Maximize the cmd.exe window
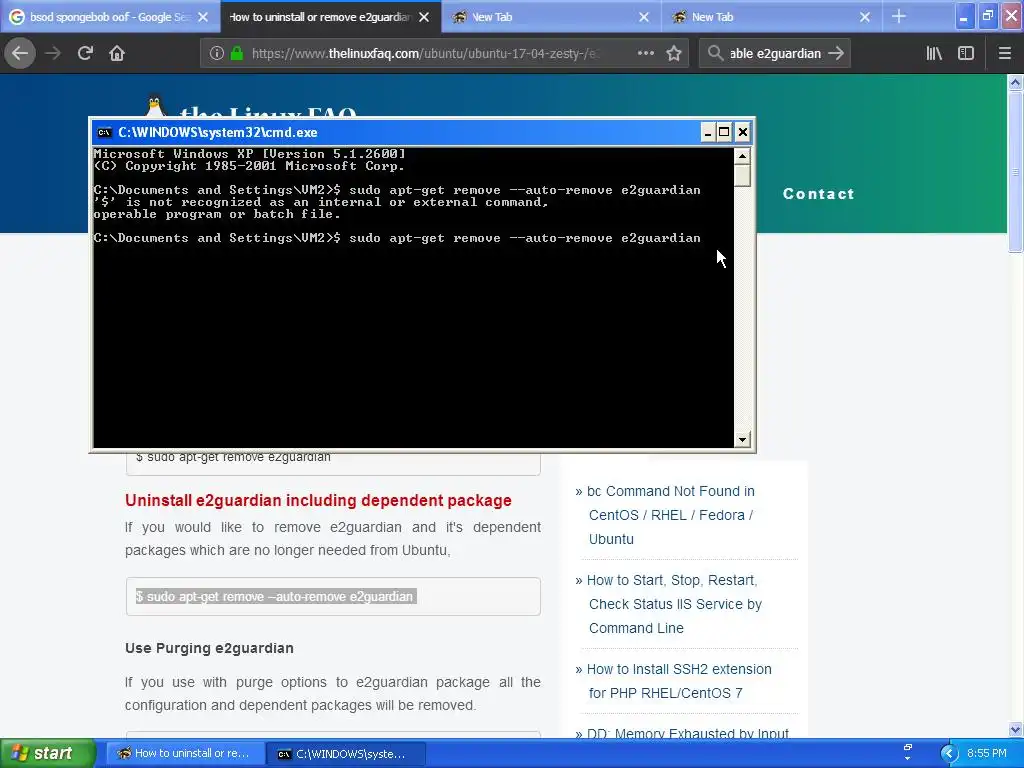Viewport: 1024px width, 768px height. [724, 133]
